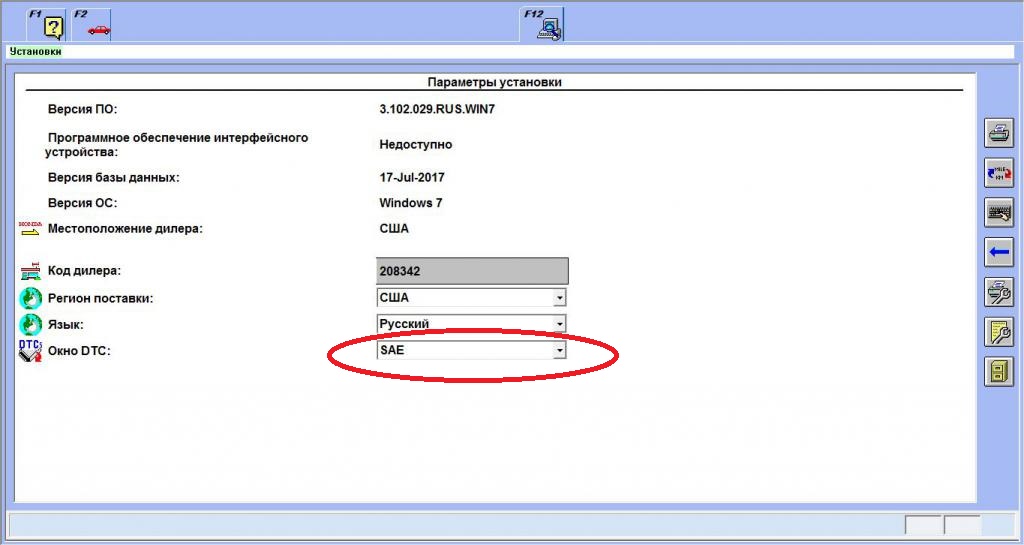Click the printer icon in the side toolbar
This screenshot has width=1024, height=545.
(999, 134)
